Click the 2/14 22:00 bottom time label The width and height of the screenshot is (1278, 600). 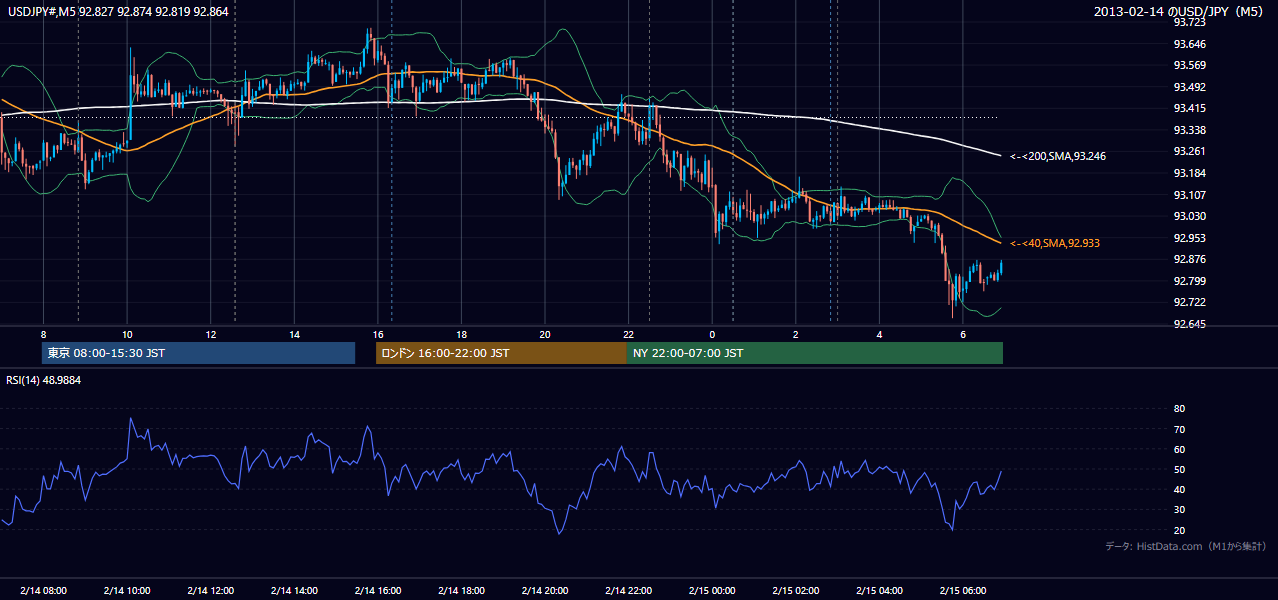(x=628, y=590)
